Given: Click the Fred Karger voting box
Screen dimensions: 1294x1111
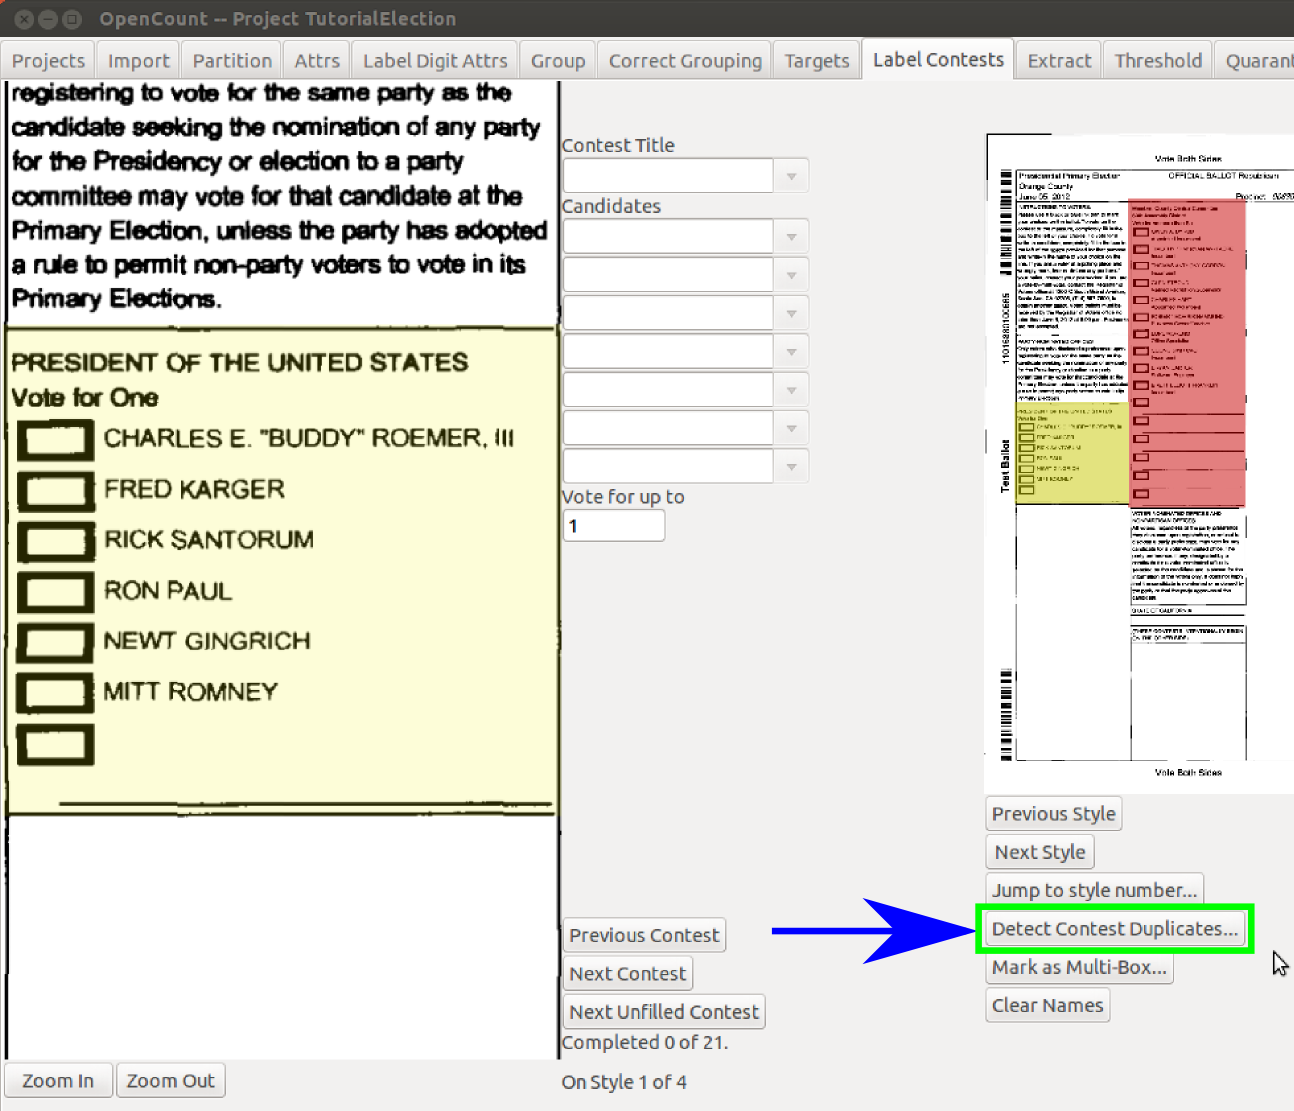Looking at the screenshot, I should [56, 491].
